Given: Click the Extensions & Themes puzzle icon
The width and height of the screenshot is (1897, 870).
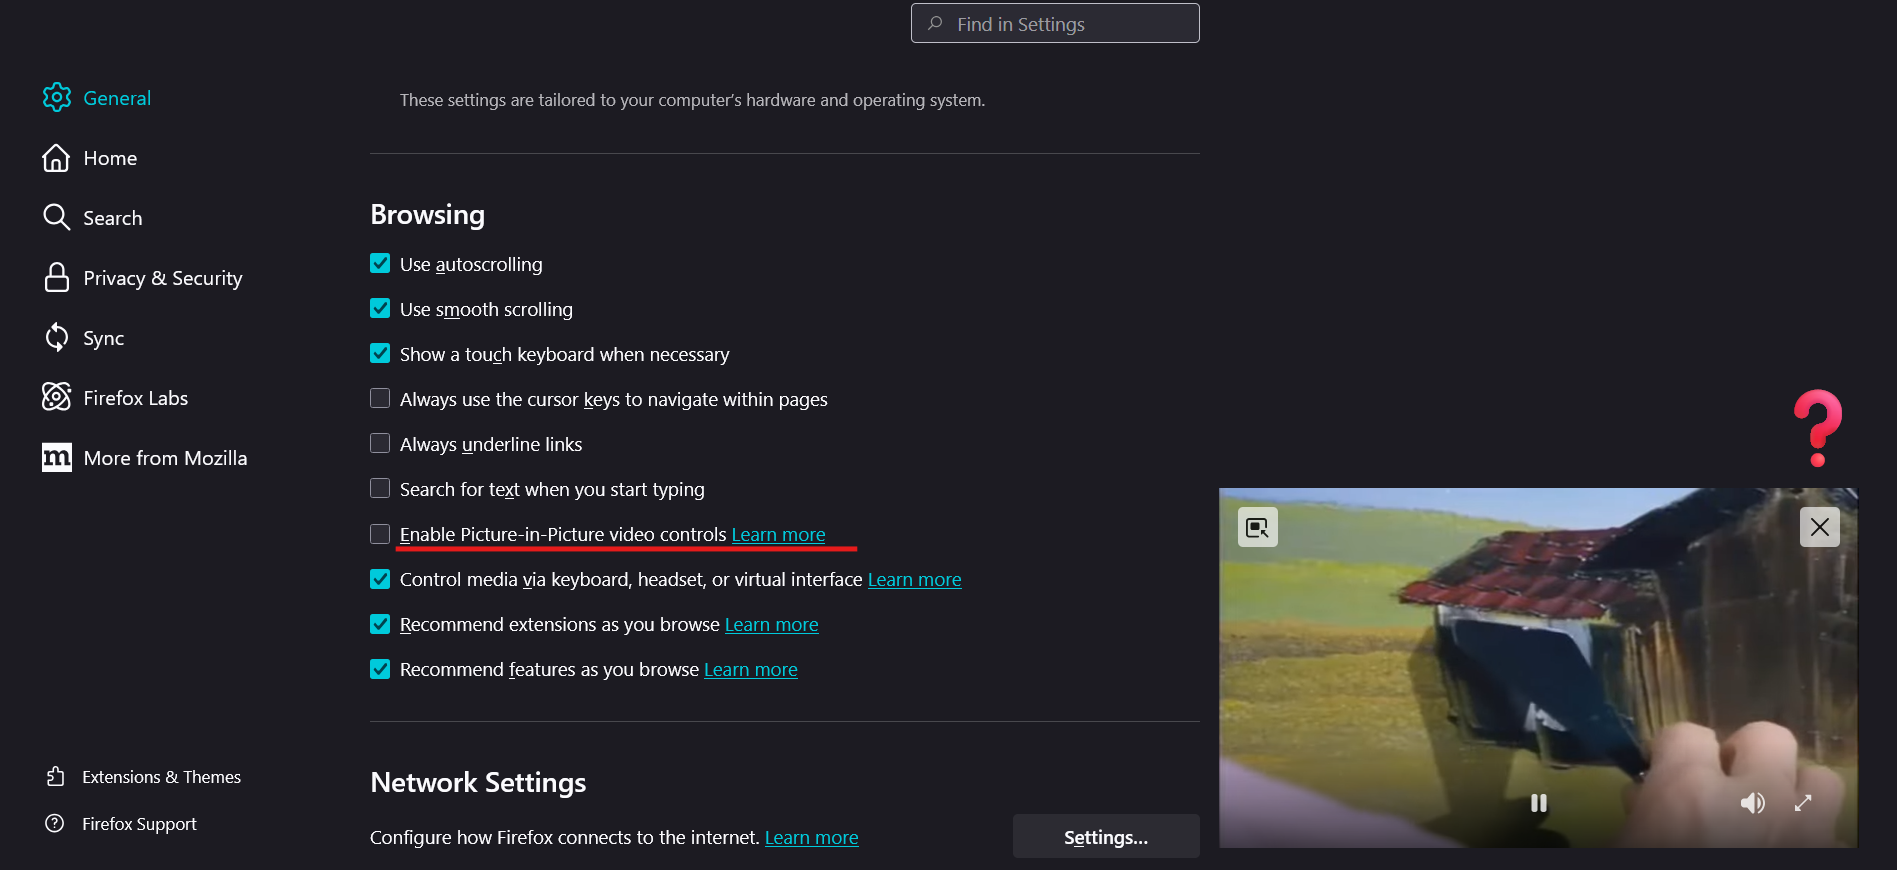Looking at the screenshot, I should point(56,777).
